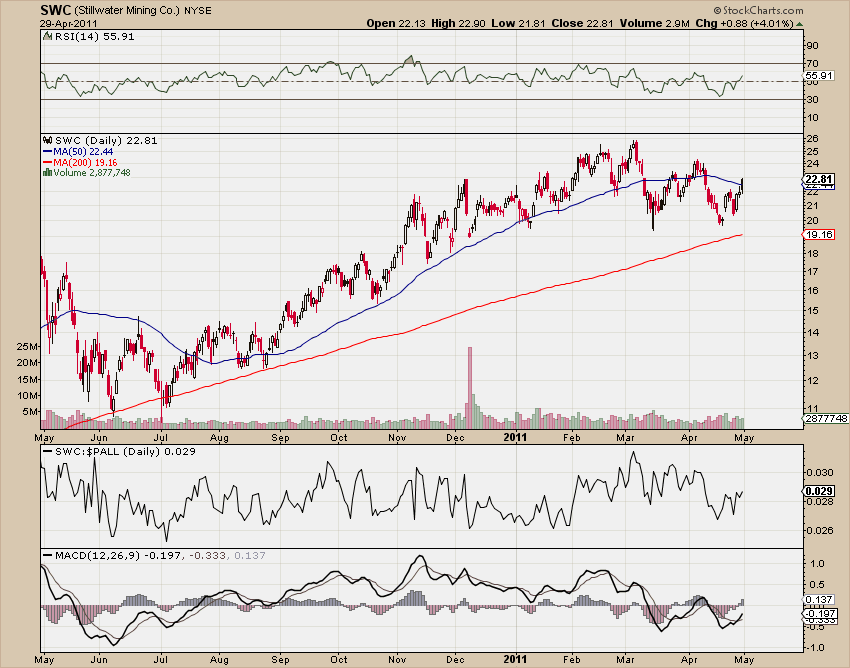Click the 2877748 volume axis tag
Image resolution: width=850 pixels, height=668 pixels.
(x=826, y=419)
